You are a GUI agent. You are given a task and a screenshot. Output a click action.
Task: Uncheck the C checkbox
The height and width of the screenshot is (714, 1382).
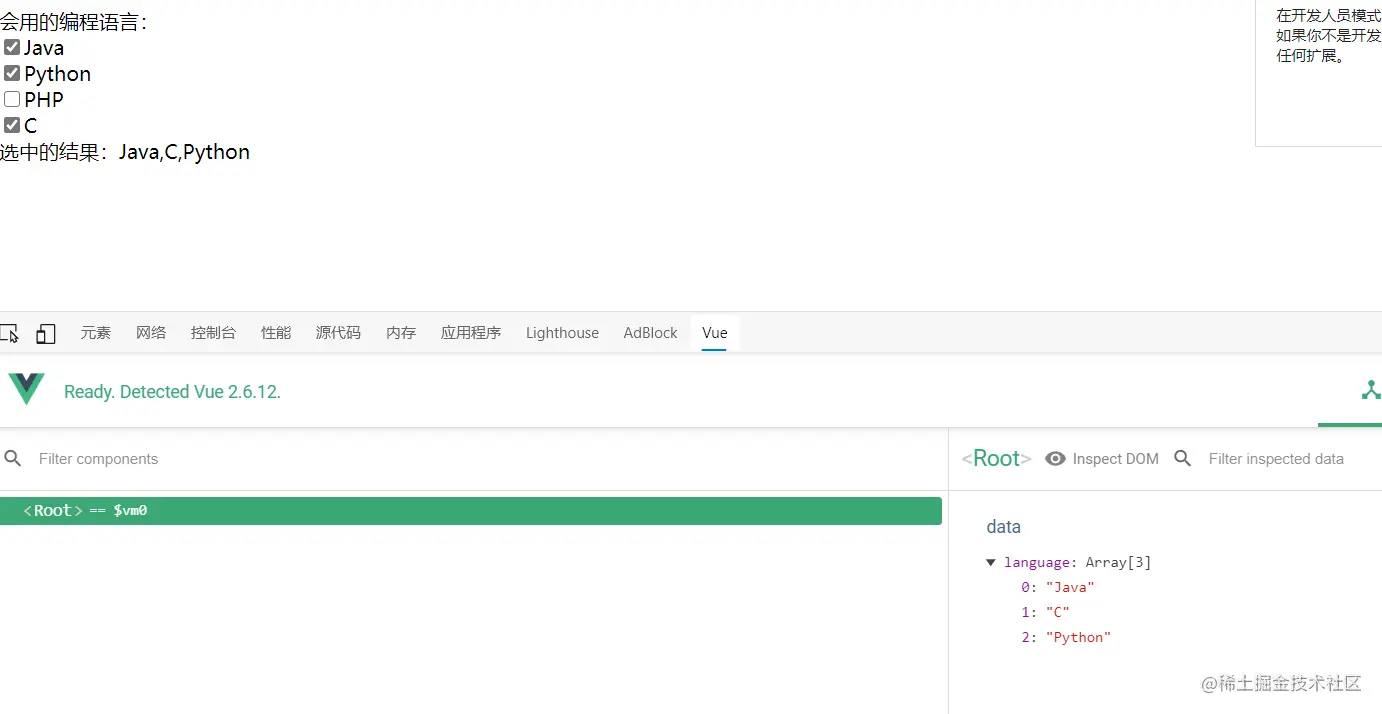pyautogui.click(x=12, y=125)
